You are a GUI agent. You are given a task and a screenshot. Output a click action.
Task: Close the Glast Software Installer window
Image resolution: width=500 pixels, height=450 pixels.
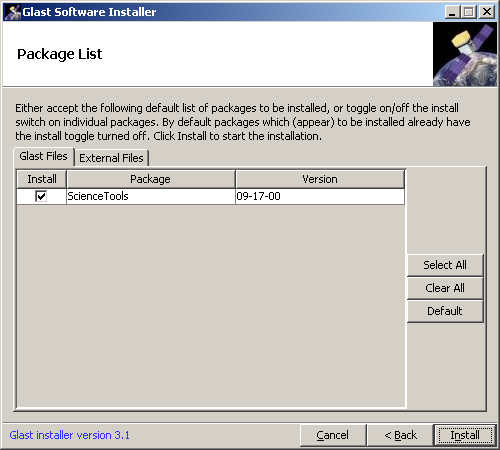tap(487, 12)
